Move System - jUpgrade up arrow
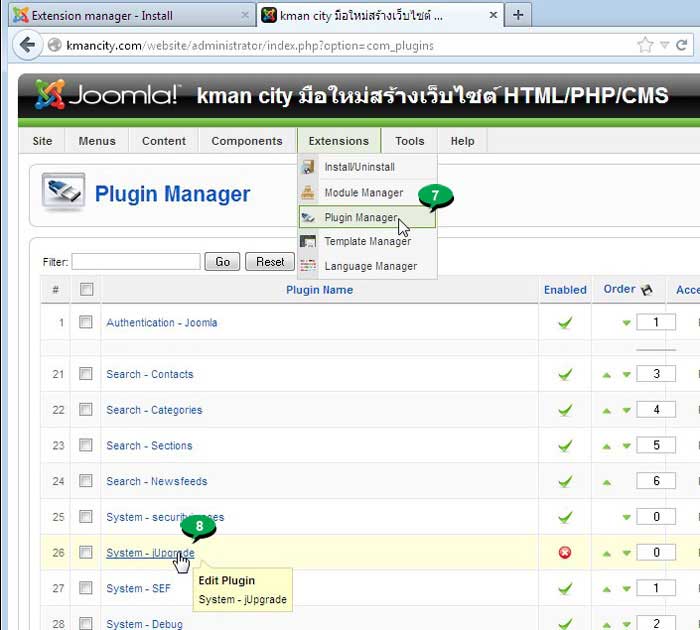Screen dimensions: 700x630 (x=606, y=554)
